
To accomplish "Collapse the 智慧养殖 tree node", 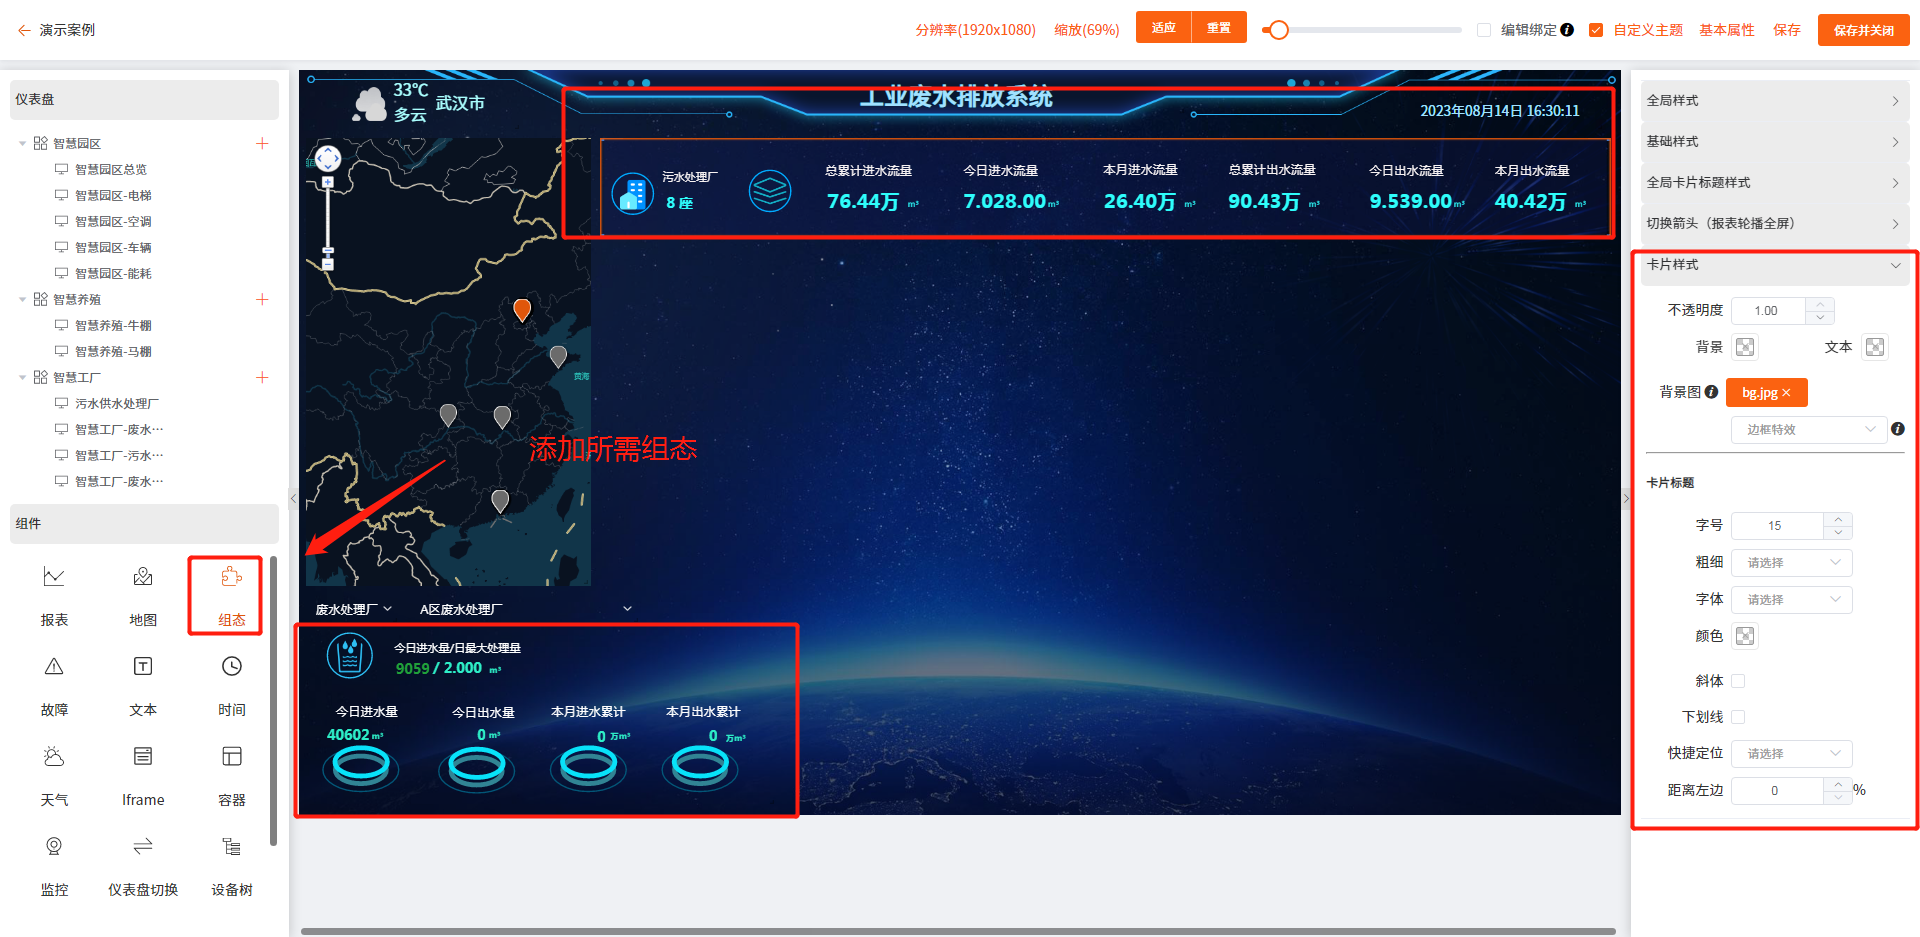I will [23, 299].
